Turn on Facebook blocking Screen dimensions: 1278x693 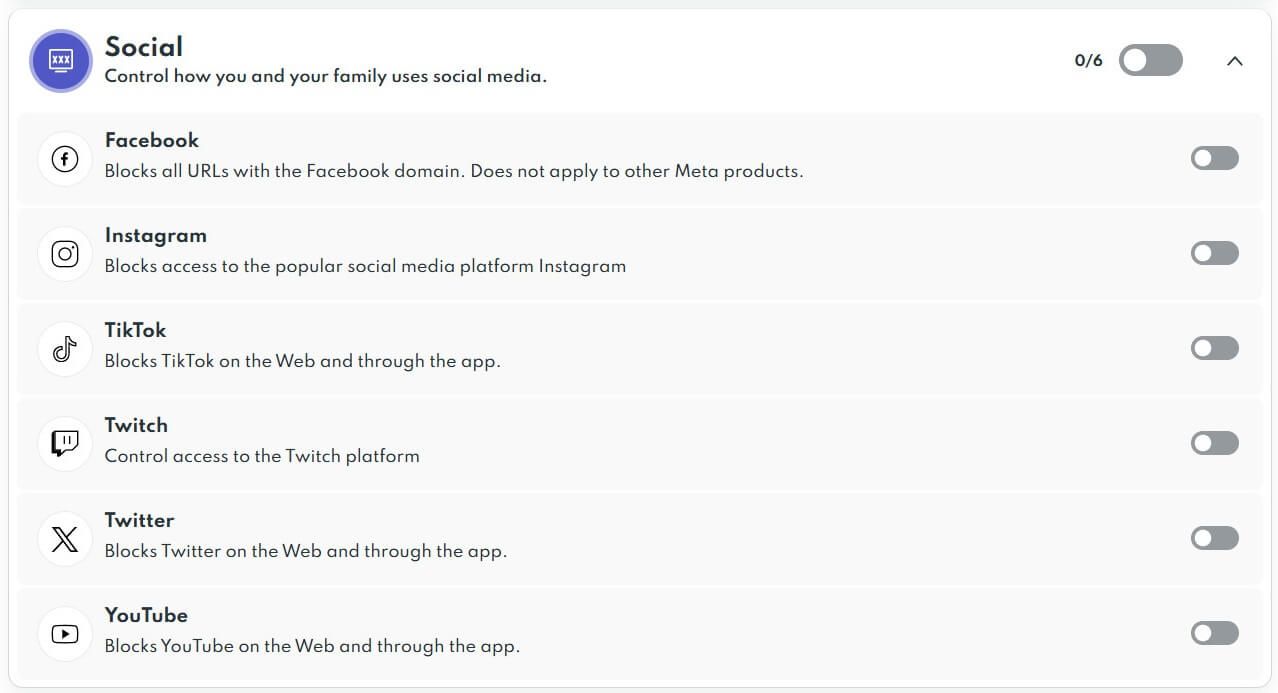coord(1214,158)
